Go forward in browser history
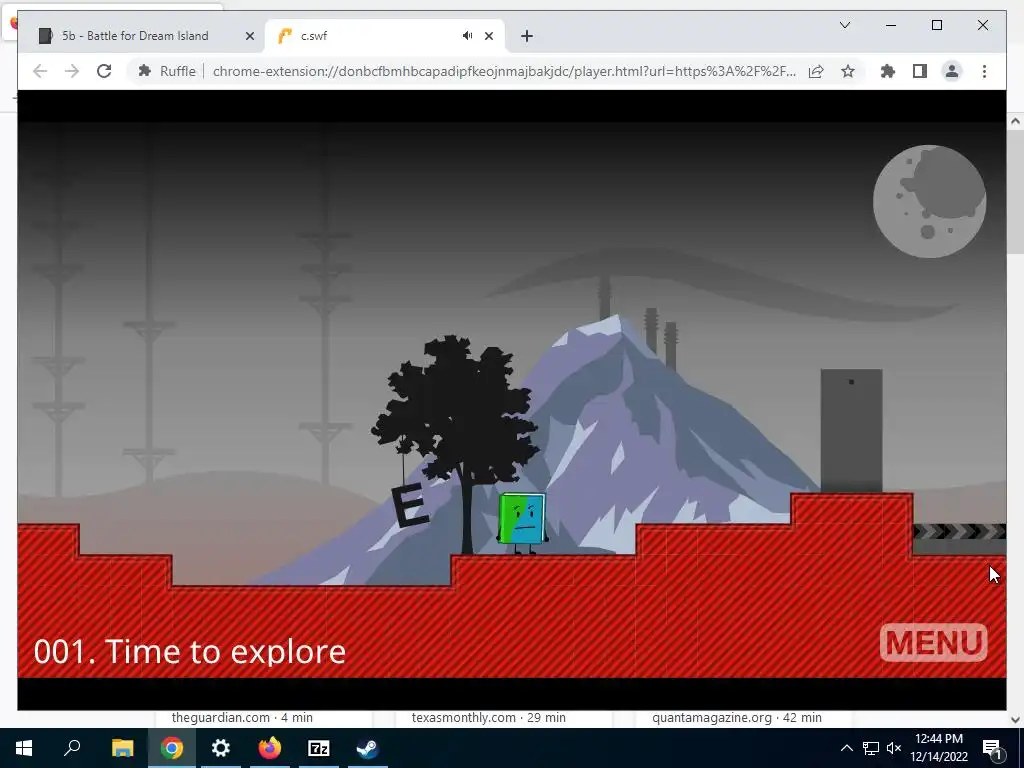Viewport: 1024px width, 768px height. coord(72,71)
